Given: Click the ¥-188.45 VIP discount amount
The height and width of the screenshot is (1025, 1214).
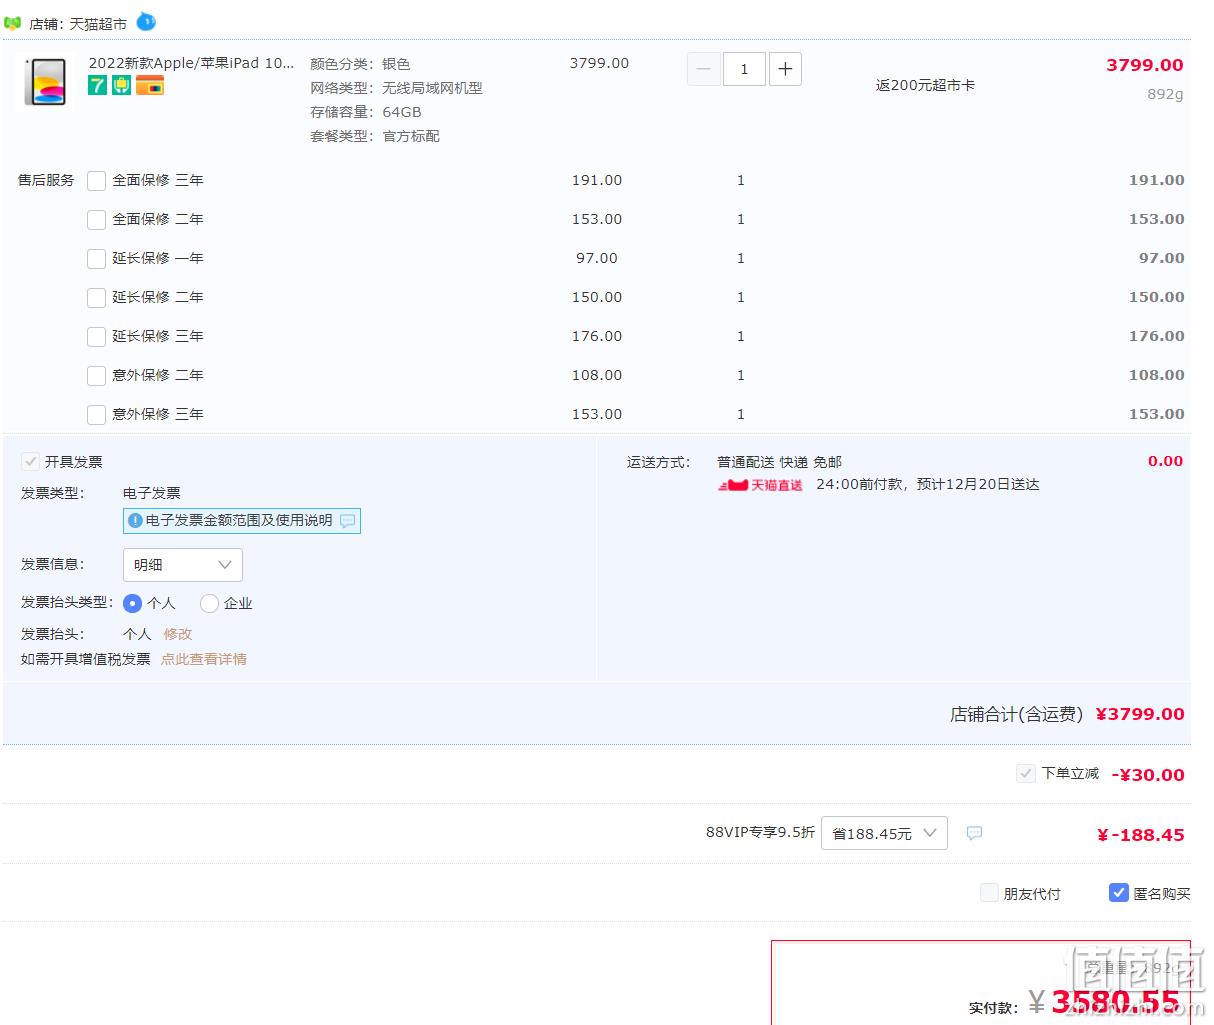Looking at the screenshot, I should tap(1141, 835).
